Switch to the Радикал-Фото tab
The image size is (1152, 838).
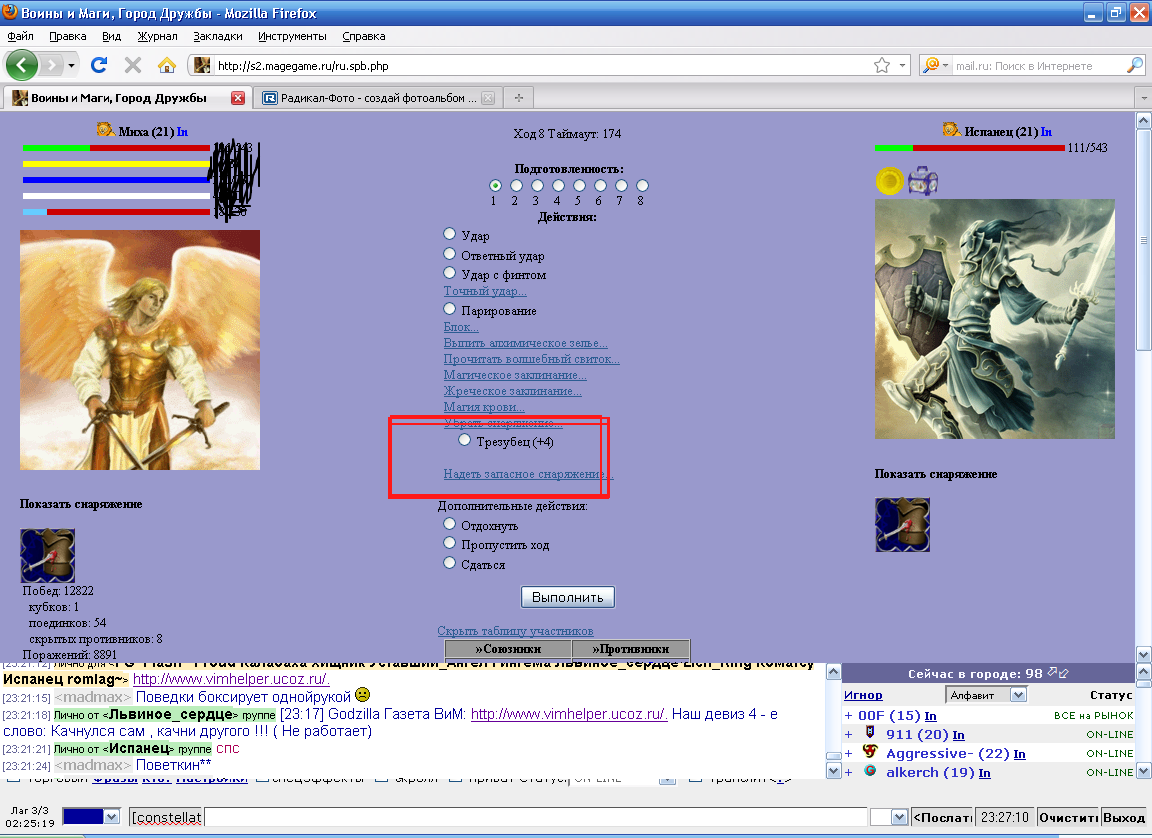tap(378, 98)
